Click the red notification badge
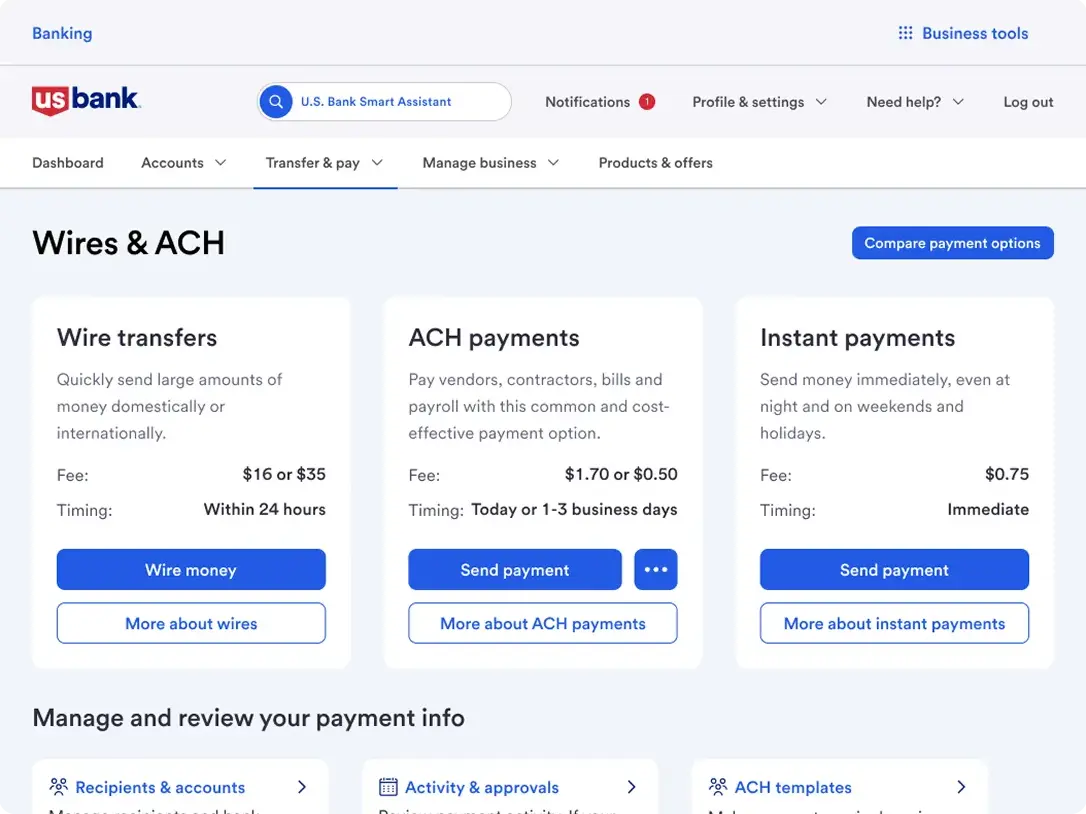The height and width of the screenshot is (814, 1086). 646,102
